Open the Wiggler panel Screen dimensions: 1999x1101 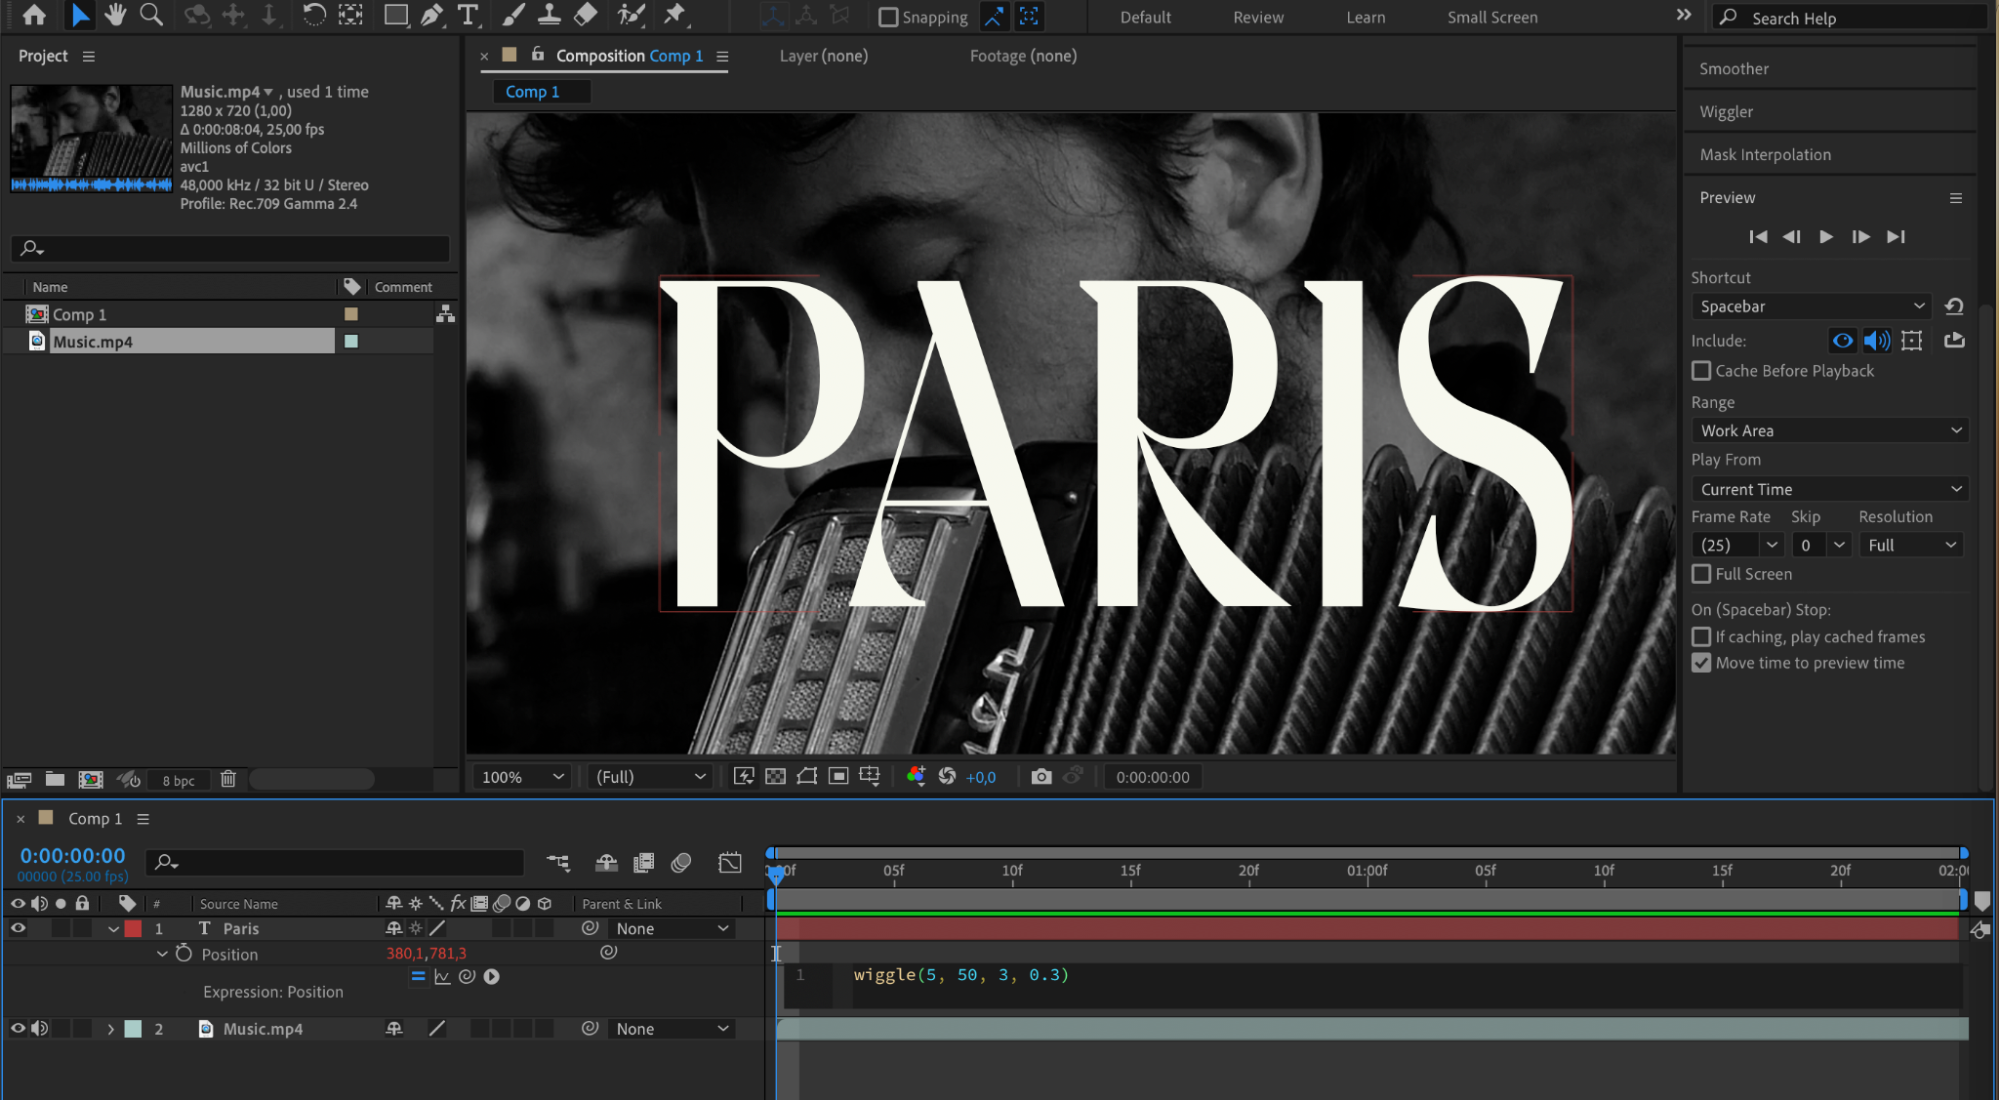[1726, 112]
